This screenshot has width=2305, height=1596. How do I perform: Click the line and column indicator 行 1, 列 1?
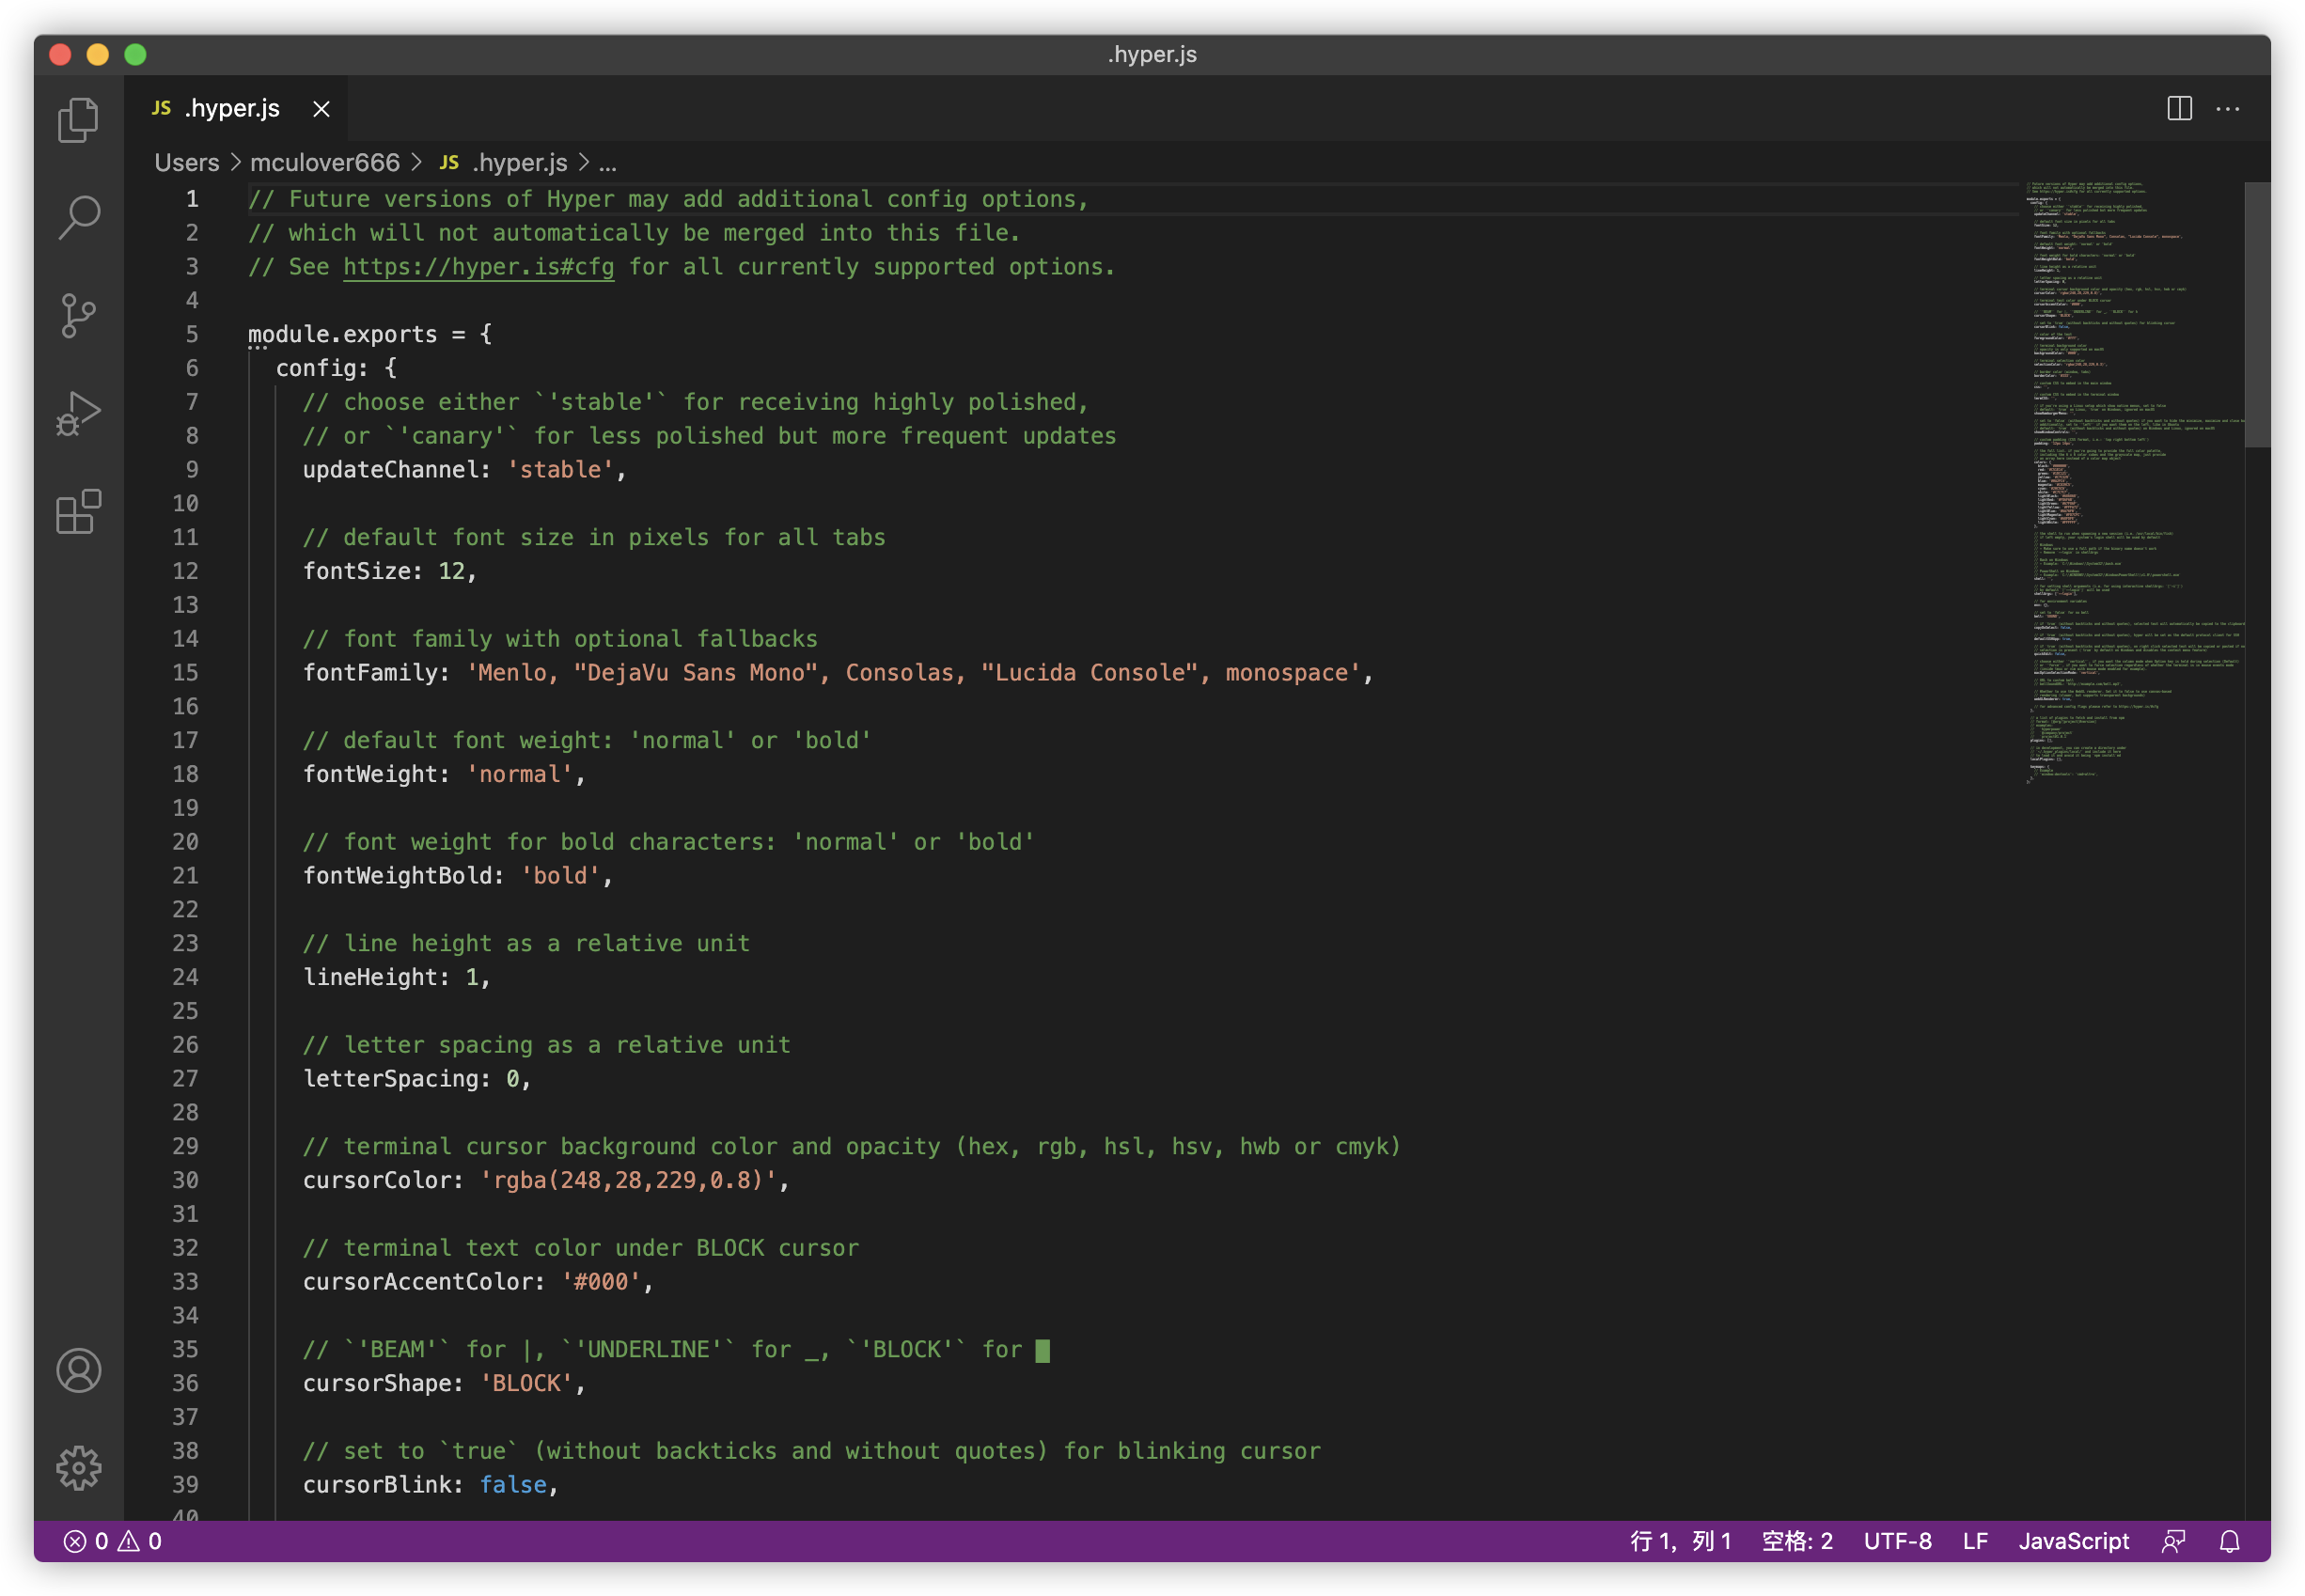(x=1680, y=1541)
